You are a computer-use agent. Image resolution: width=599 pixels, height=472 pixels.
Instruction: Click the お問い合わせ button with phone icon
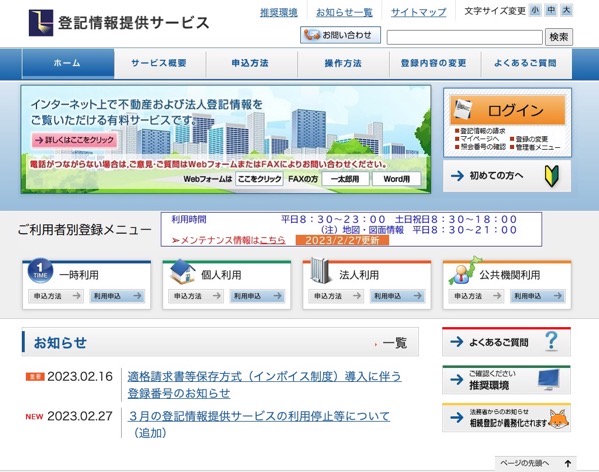click(x=340, y=35)
